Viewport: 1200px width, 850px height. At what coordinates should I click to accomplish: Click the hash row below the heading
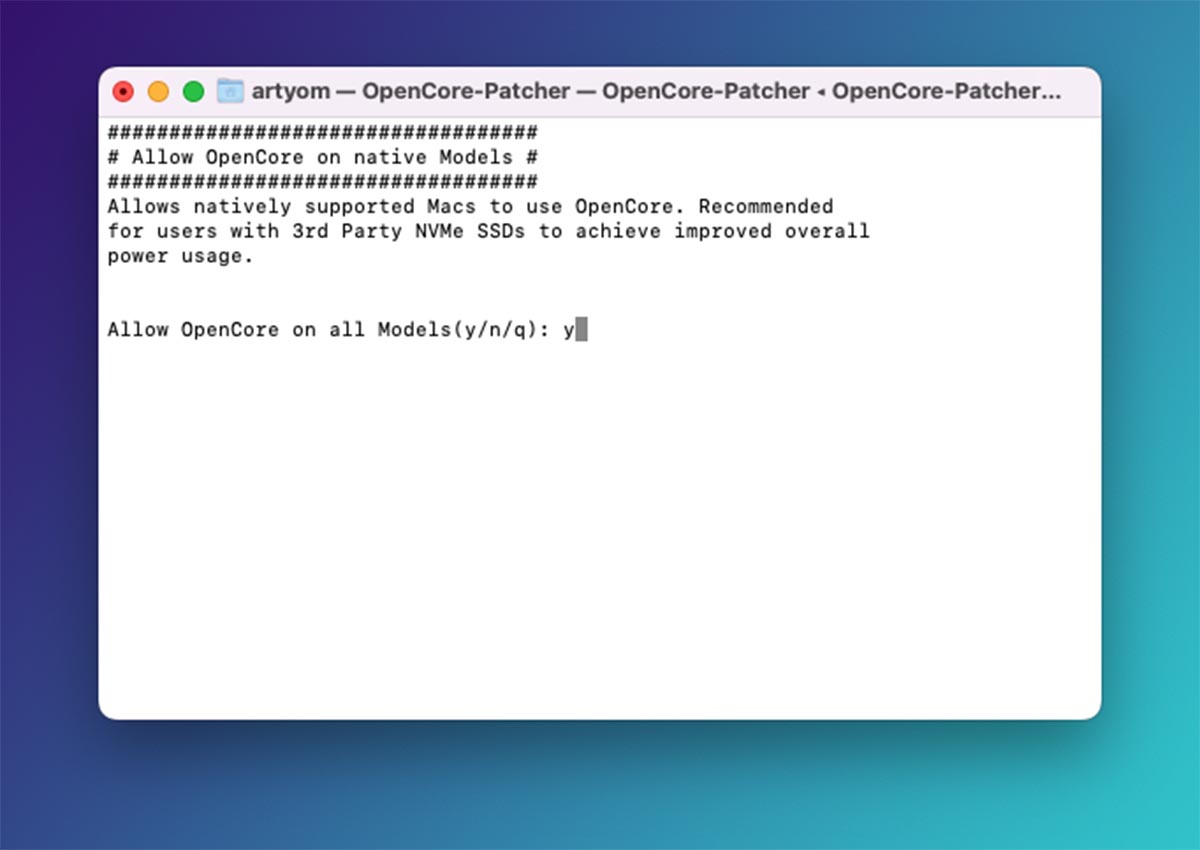click(322, 182)
